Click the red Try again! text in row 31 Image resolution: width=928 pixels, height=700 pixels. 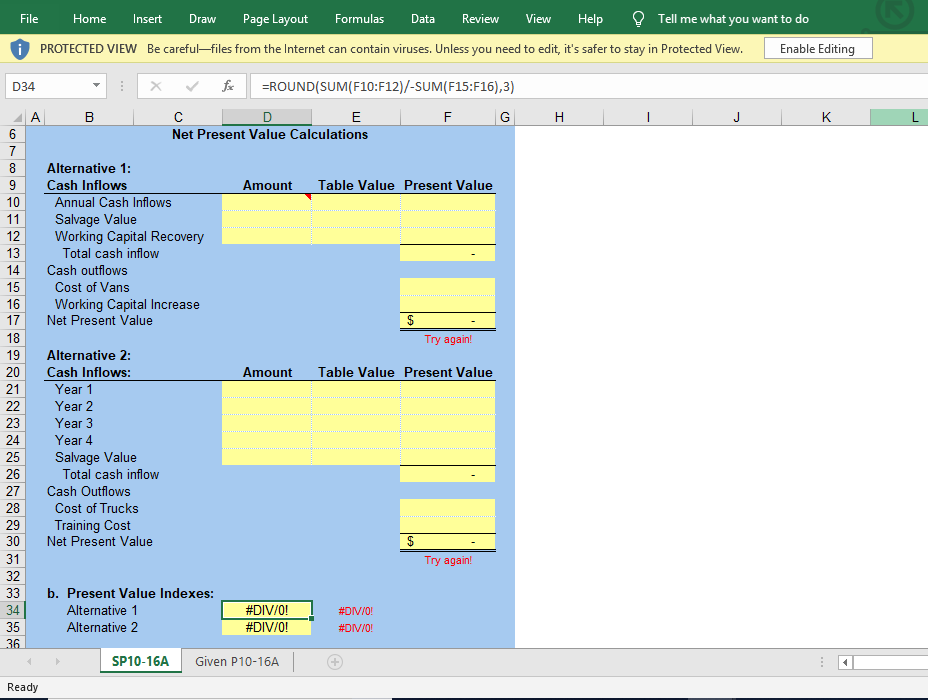click(448, 560)
